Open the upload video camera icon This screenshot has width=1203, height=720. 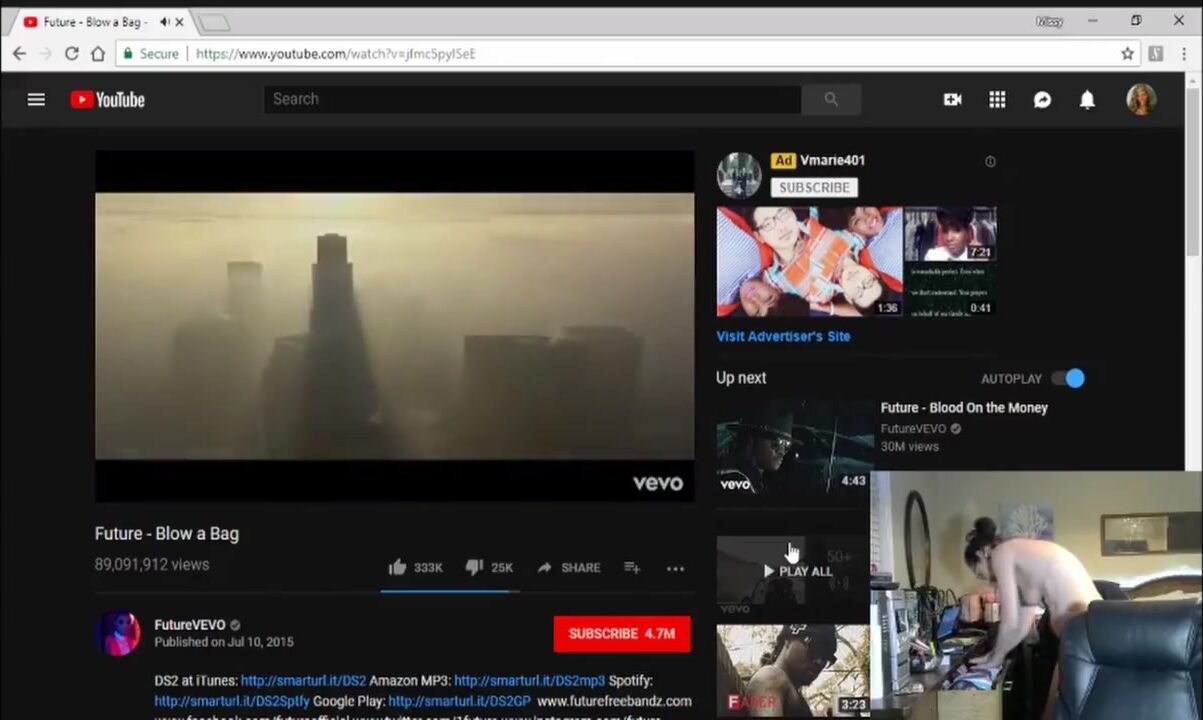[952, 99]
